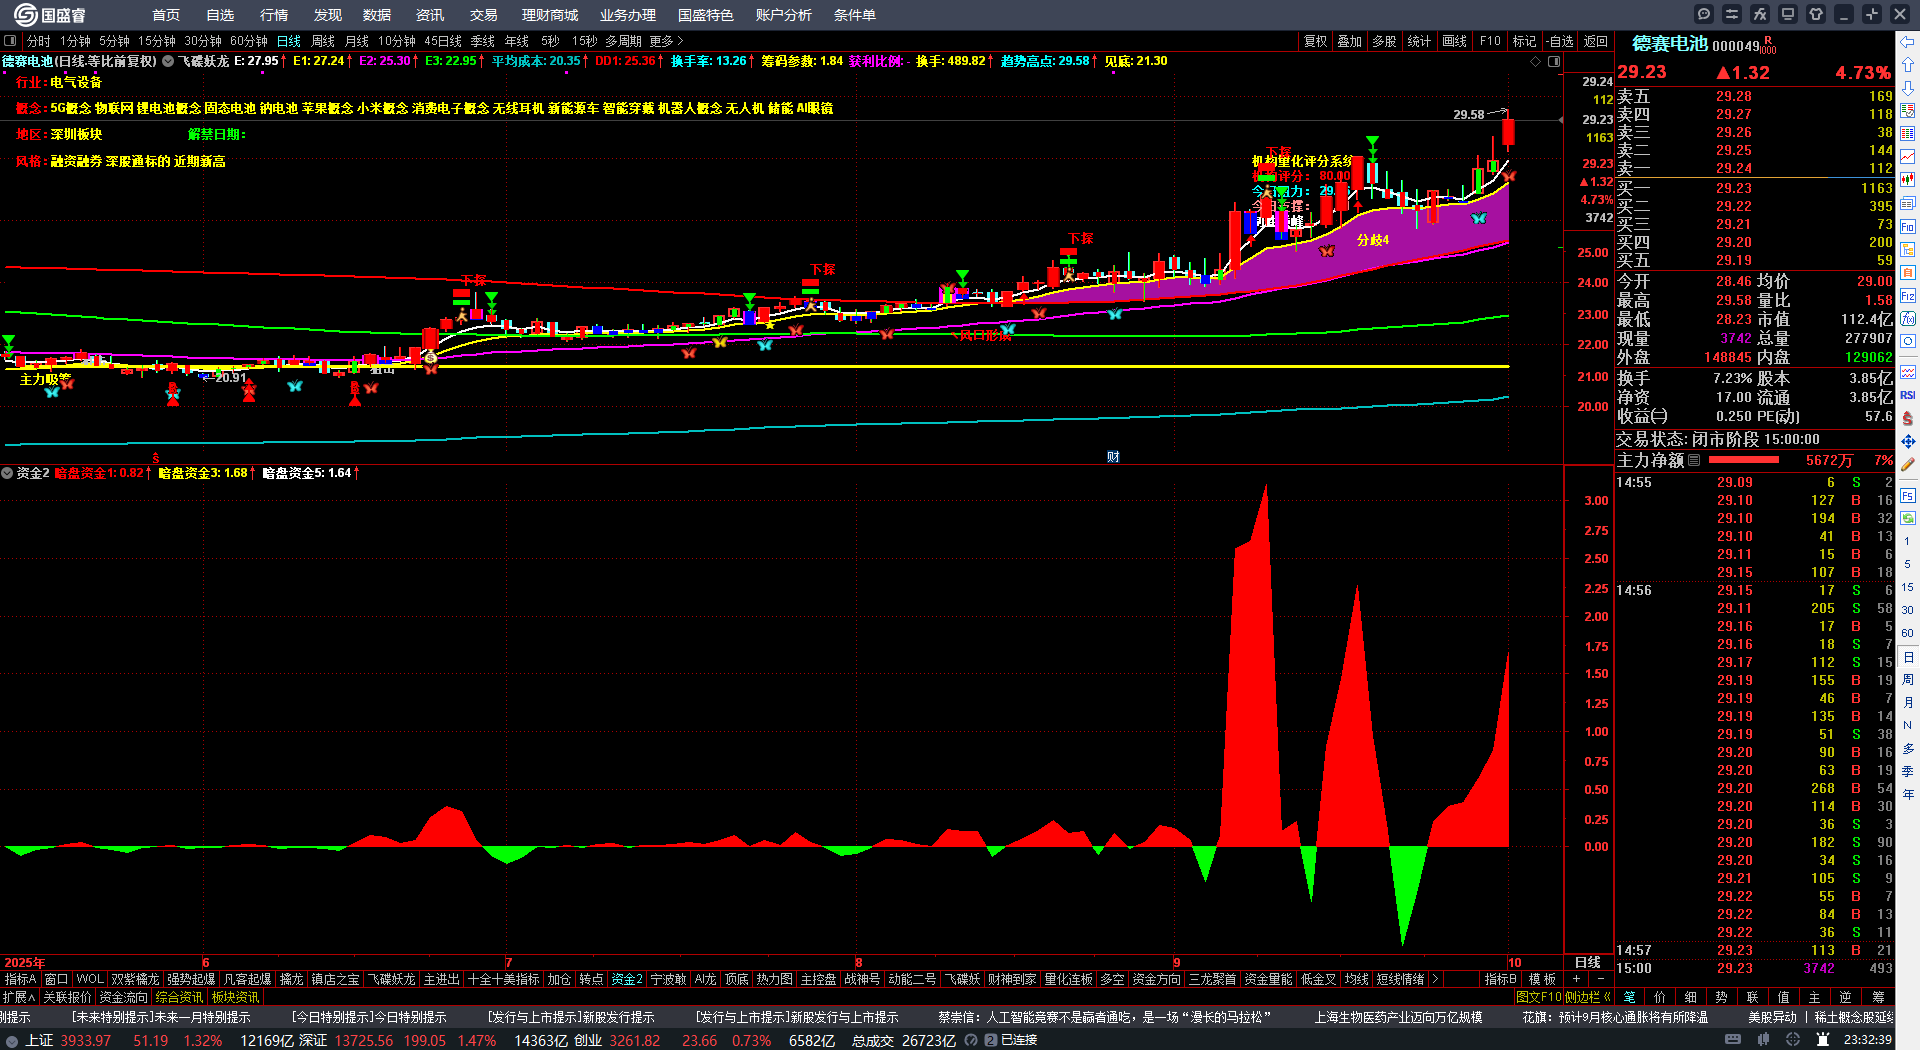Click the crosshair target icon in status bar

click(x=1793, y=1040)
